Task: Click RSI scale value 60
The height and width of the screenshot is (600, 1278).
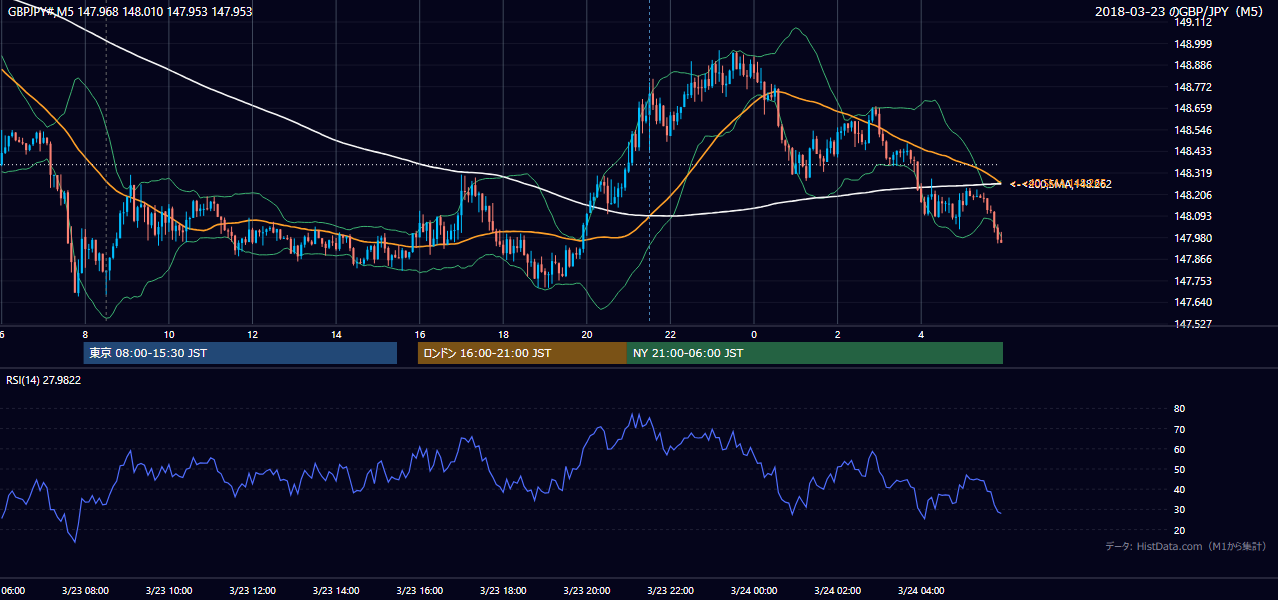Action: [x=1179, y=449]
